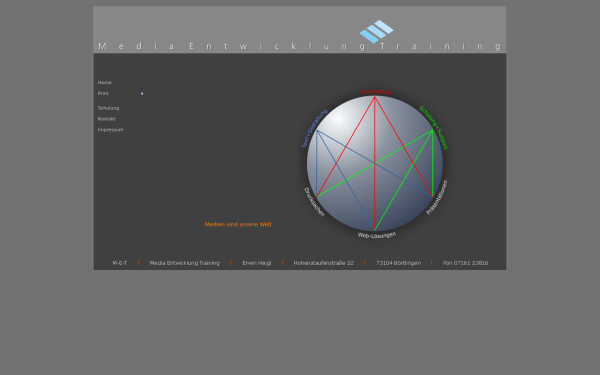
Task: Select the Drucksachen label on sphere
Action: pyautogui.click(x=314, y=202)
